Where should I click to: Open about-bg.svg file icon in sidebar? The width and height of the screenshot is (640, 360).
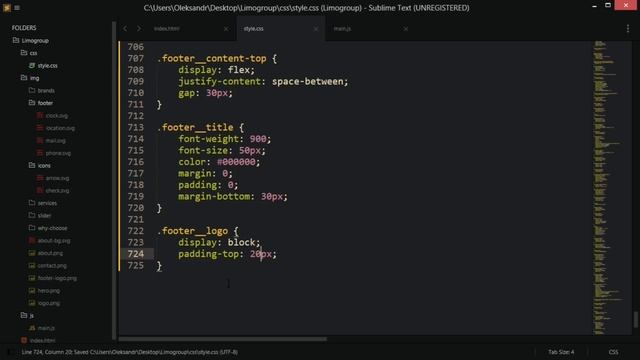[32, 240]
